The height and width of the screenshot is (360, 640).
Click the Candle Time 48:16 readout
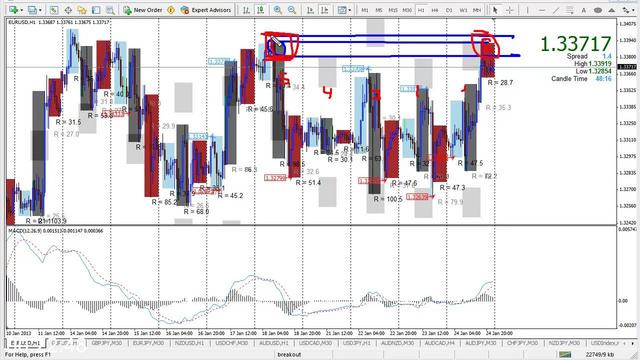click(581, 78)
